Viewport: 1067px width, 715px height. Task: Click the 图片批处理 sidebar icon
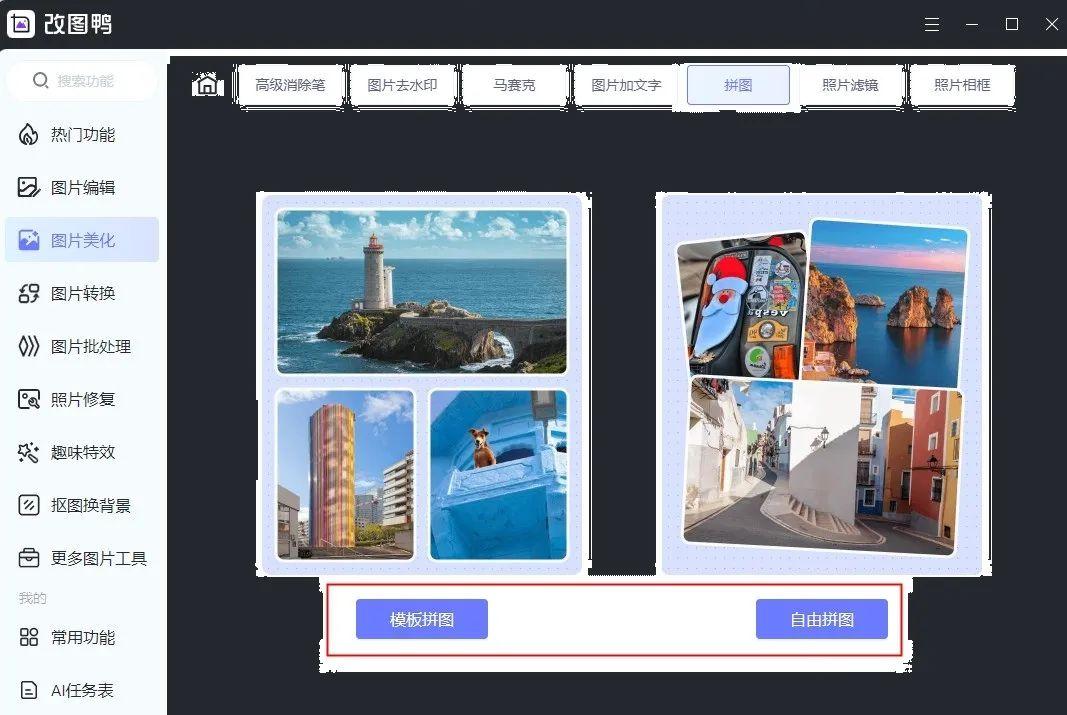coord(29,347)
